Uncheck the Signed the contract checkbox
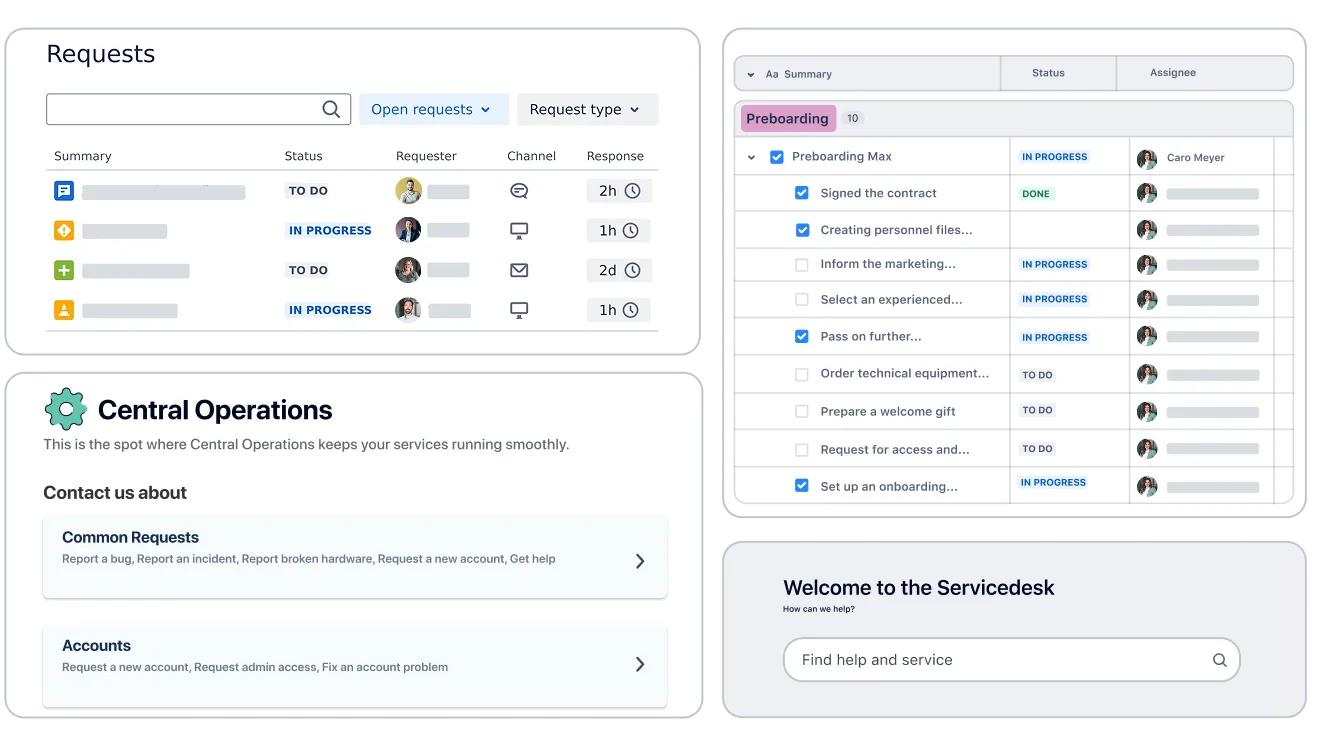 coord(801,193)
